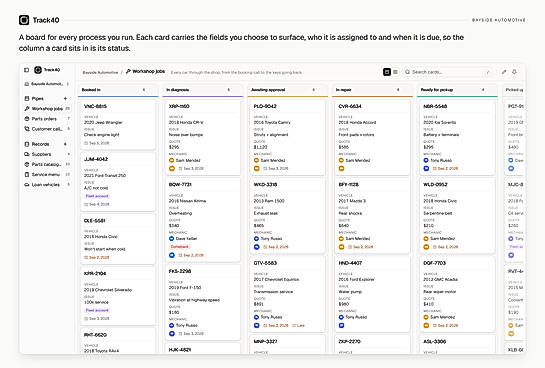
Task: Open the CLE-5581 Honda Civic card
Action: coord(118,239)
